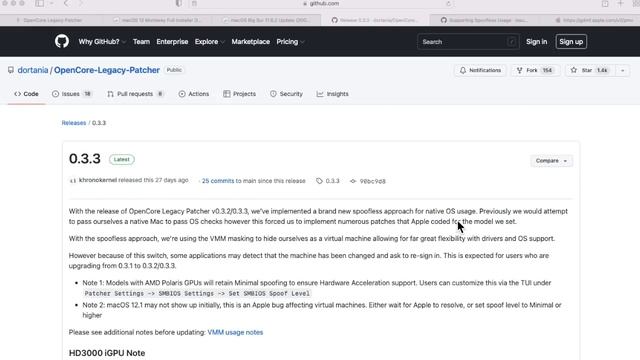Click the Patcher Settings code snippet
This screenshot has width=640, height=360.
[197, 293]
